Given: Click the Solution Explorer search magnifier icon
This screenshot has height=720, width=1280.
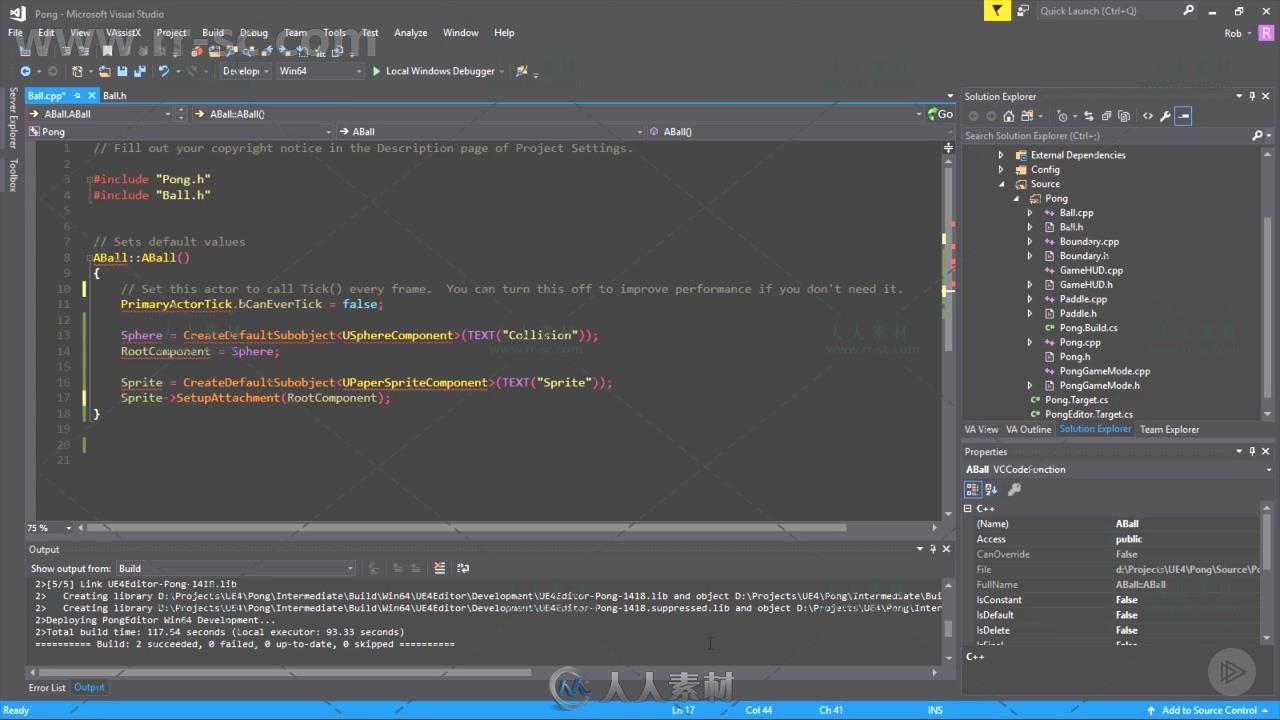Looking at the screenshot, I should pos(1257,135).
